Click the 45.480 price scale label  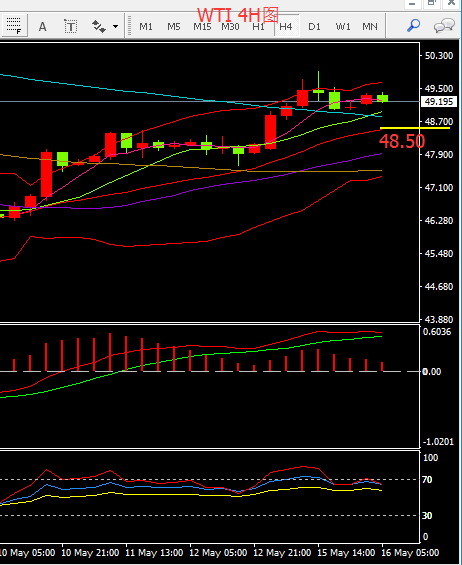click(x=439, y=253)
